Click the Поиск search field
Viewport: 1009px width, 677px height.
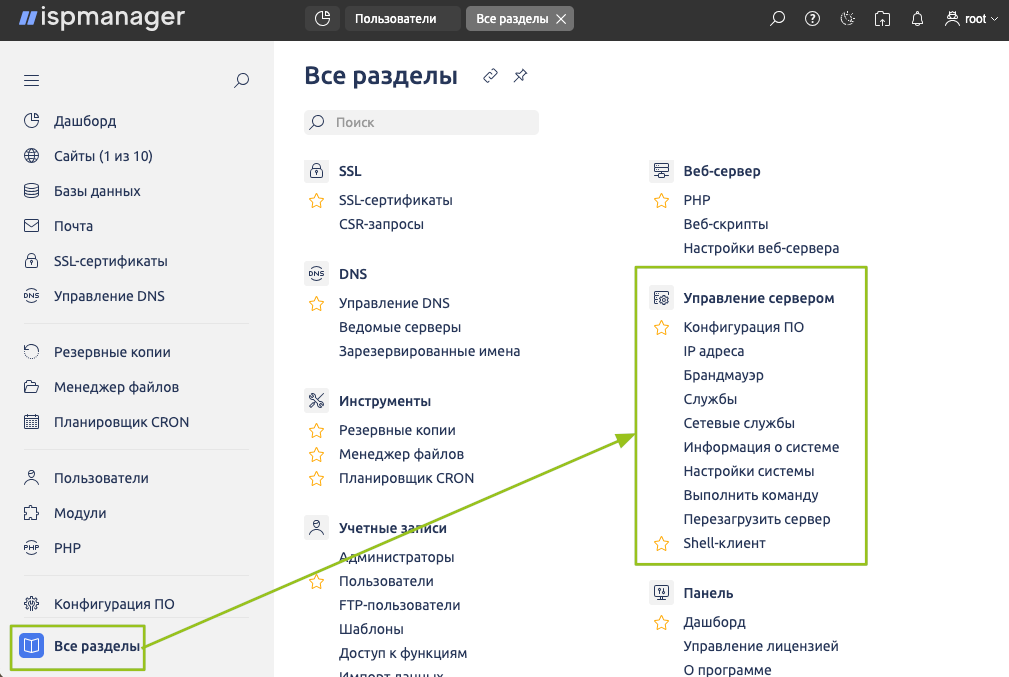coord(430,122)
